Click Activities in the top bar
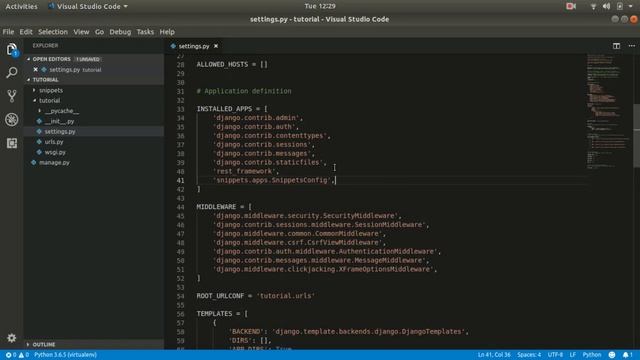The image size is (640, 360). pos(21,6)
